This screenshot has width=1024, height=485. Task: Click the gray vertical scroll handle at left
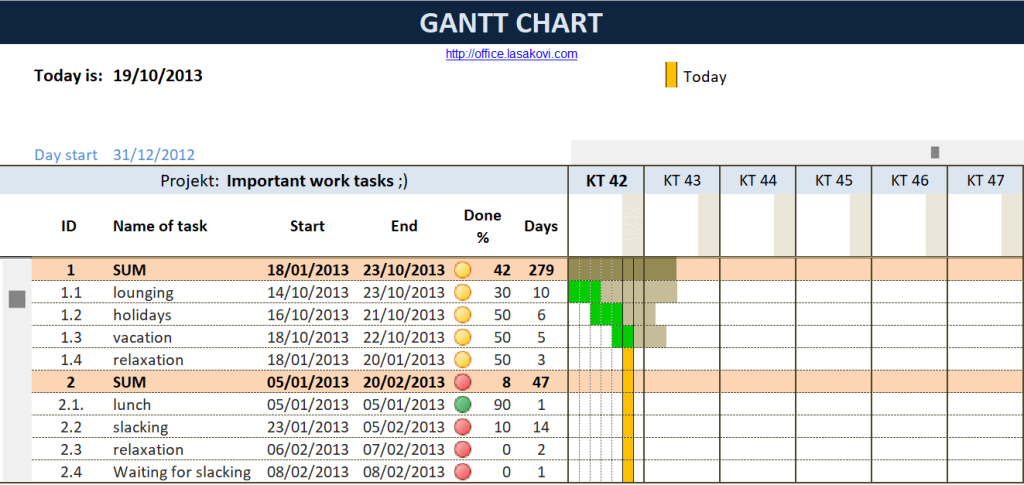point(17,299)
